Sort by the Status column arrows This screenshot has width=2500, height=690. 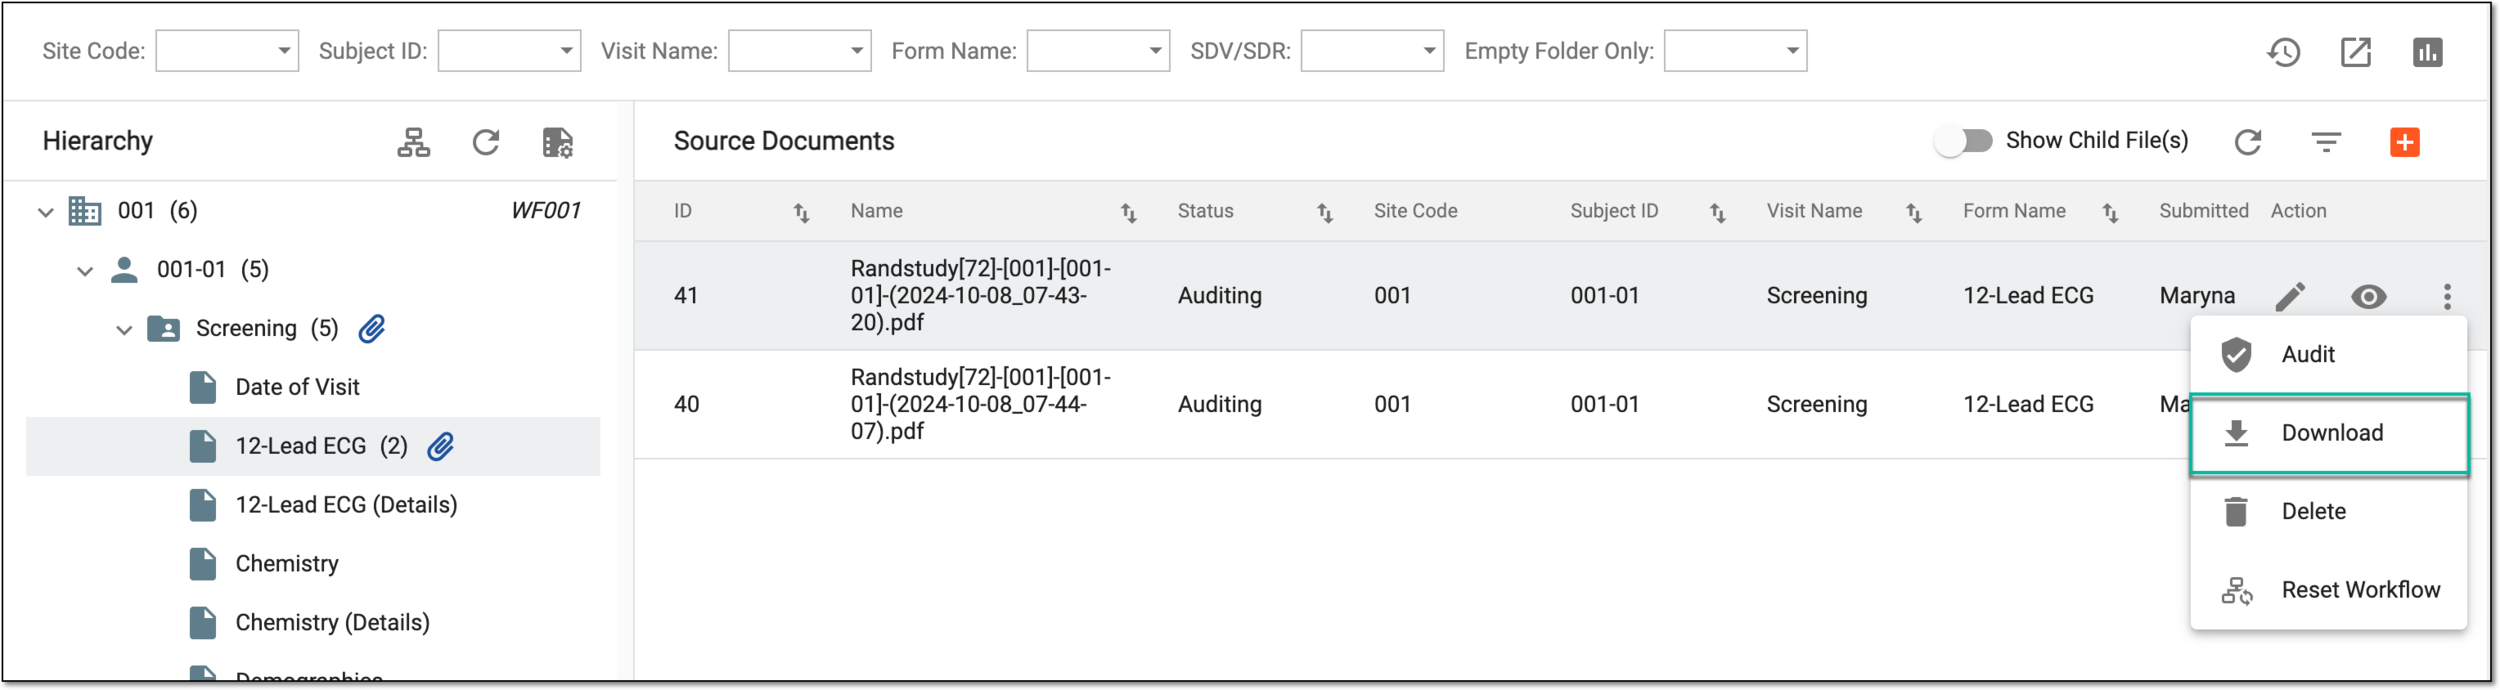1324,212
